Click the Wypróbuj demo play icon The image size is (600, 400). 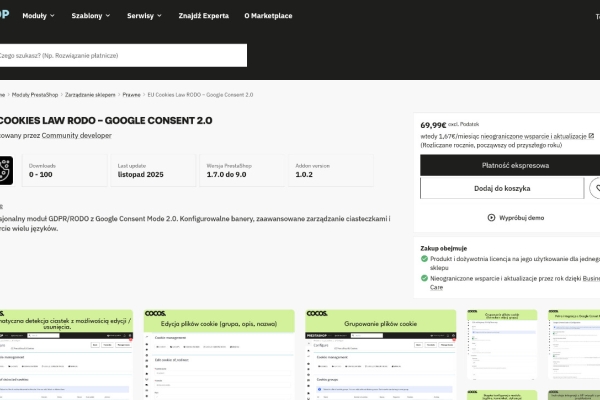[x=491, y=218]
